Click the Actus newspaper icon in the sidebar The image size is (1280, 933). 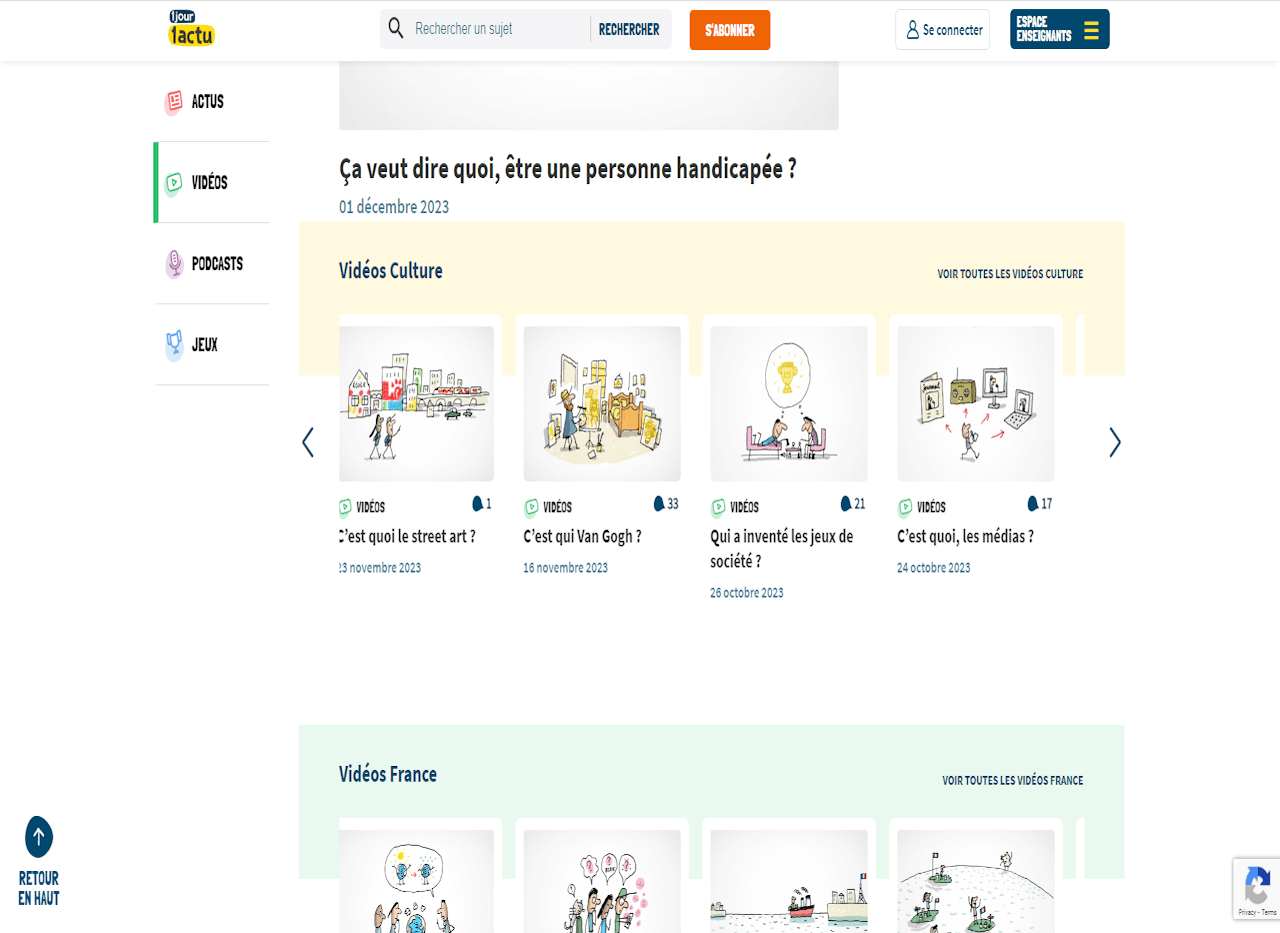pyautogui.click(x=174, y=101)
